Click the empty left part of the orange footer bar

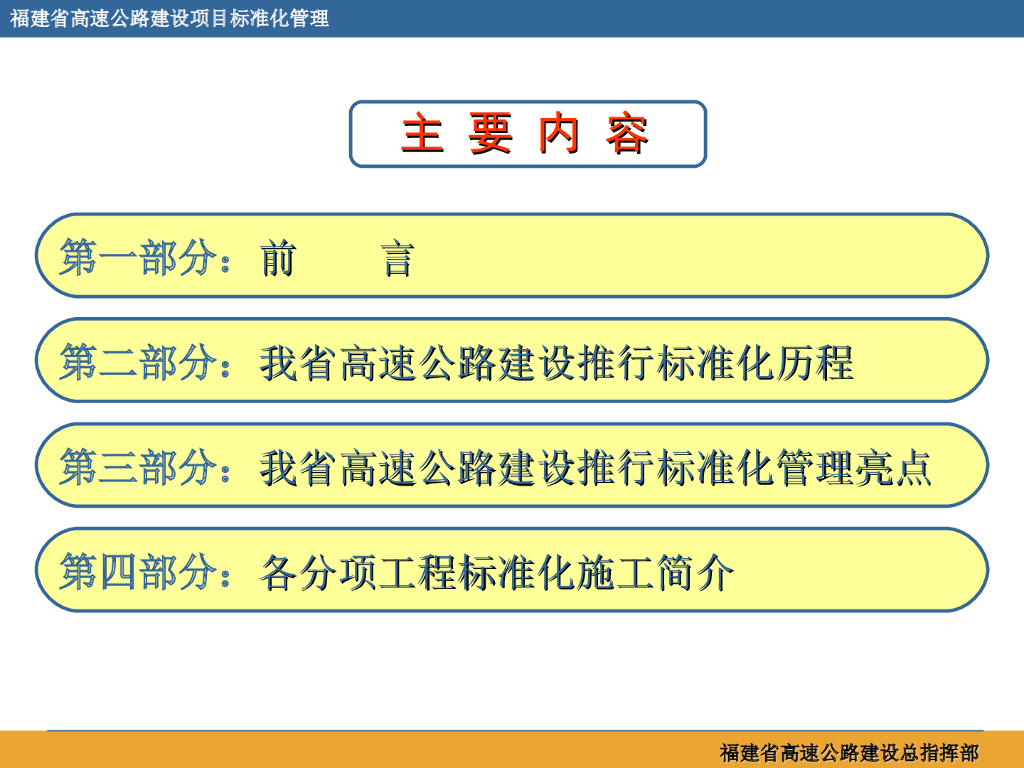(300, 751)
